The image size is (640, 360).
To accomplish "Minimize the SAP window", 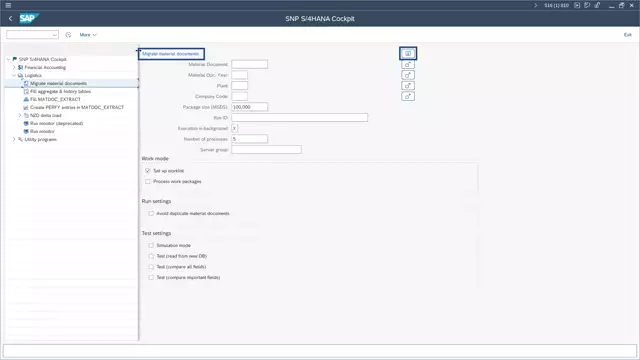I will [611, 6].
